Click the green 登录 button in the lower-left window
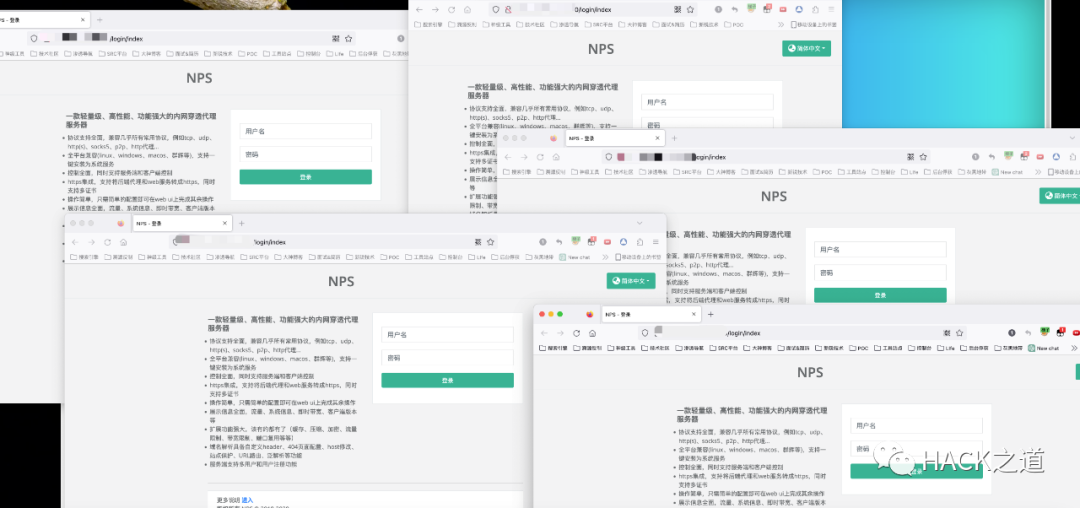This screenshot has height=508, width=1080. (x=448, y=380)
